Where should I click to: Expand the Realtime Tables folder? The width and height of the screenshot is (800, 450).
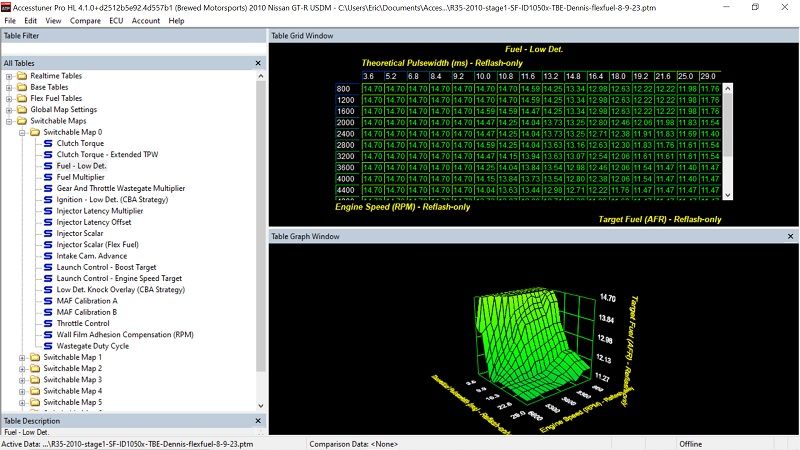(x=9, y=76)
